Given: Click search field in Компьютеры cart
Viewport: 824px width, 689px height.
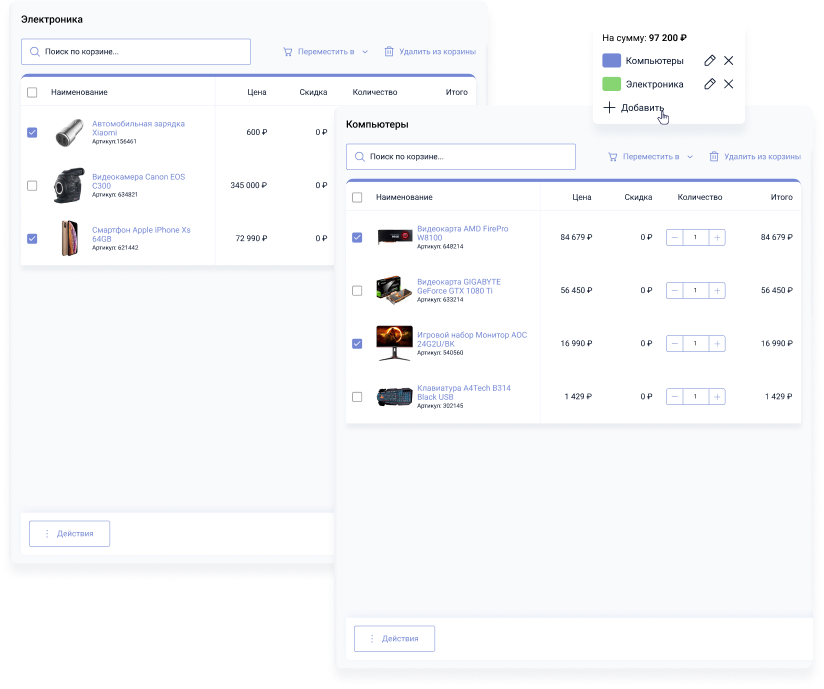Looking at the screenshot, I should pos(461,157).
